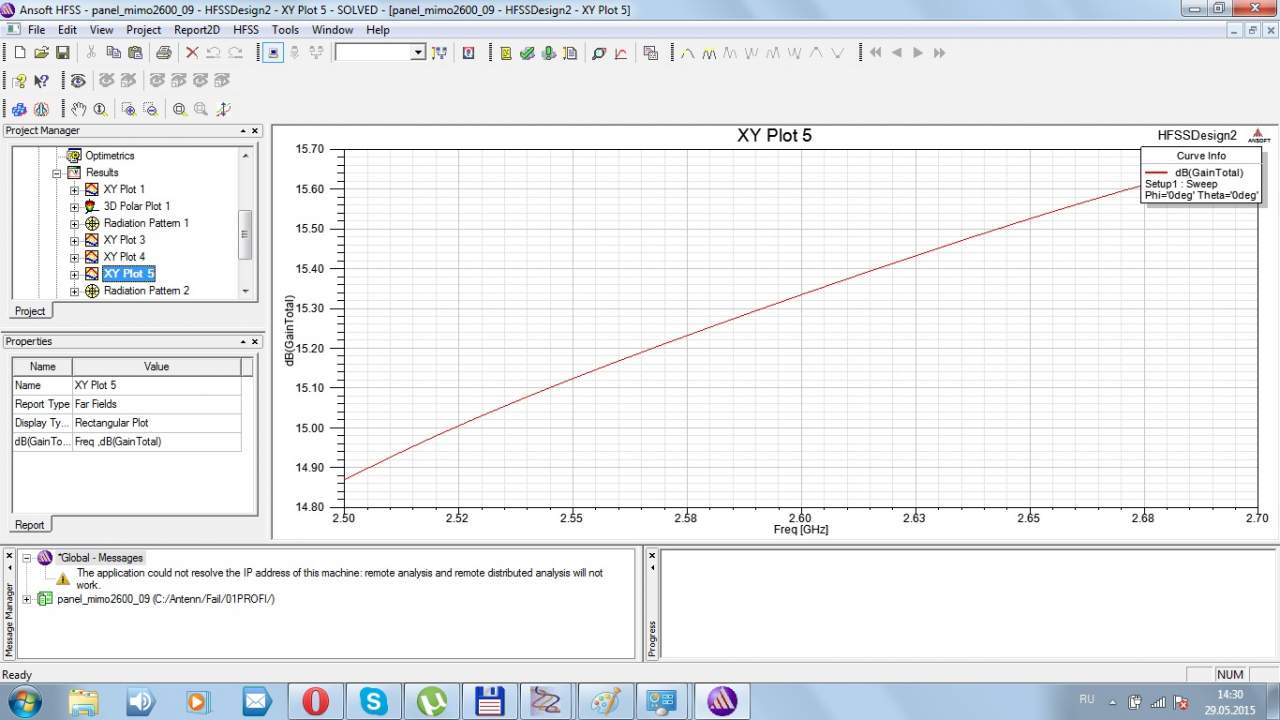The height and width of the screenshot is (720, 1280).
Task: Open the Report2D menu
Action: pos(196,30)
